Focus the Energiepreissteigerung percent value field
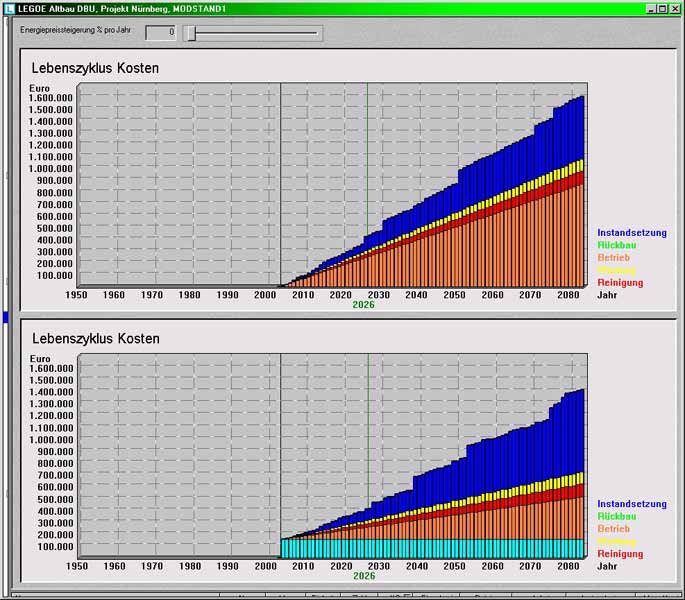This screenshot has width=685, height=600. pyautogui.click(x=160, y=33)
